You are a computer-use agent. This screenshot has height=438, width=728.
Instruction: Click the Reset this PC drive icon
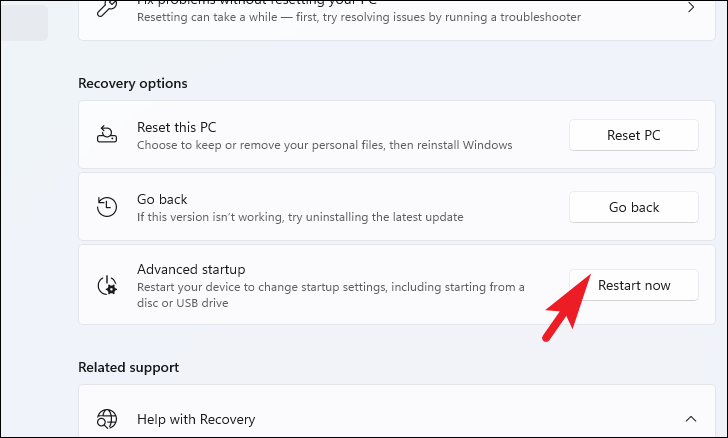coord(107,134)
